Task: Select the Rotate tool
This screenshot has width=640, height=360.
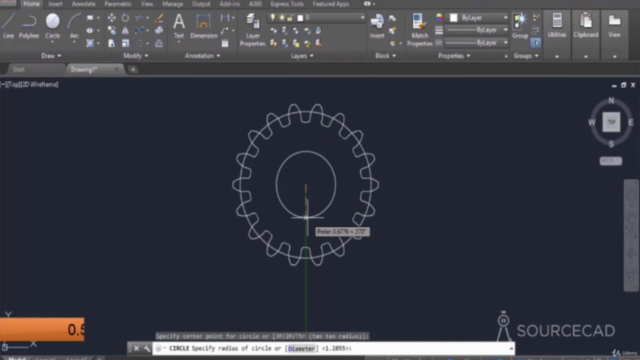Action: (125, 18)
